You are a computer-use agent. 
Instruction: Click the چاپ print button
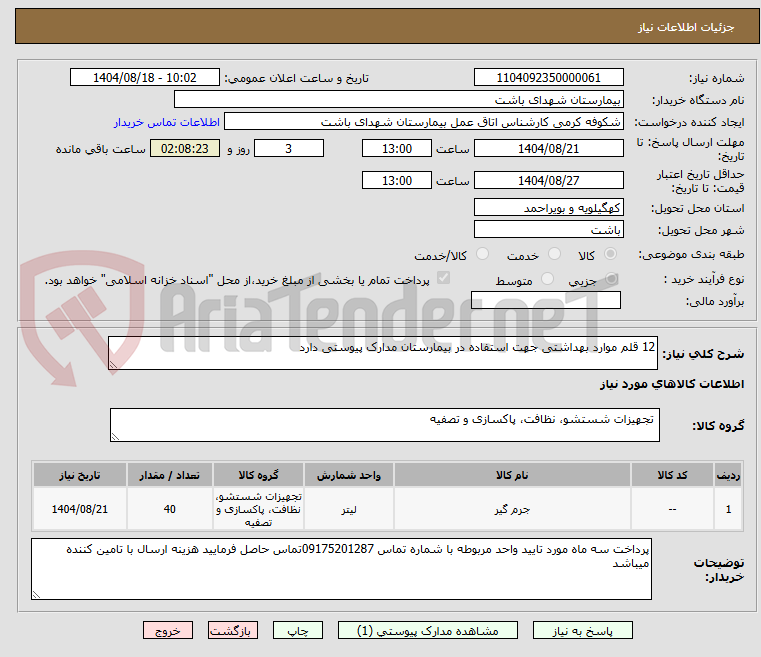pos(298,630)
